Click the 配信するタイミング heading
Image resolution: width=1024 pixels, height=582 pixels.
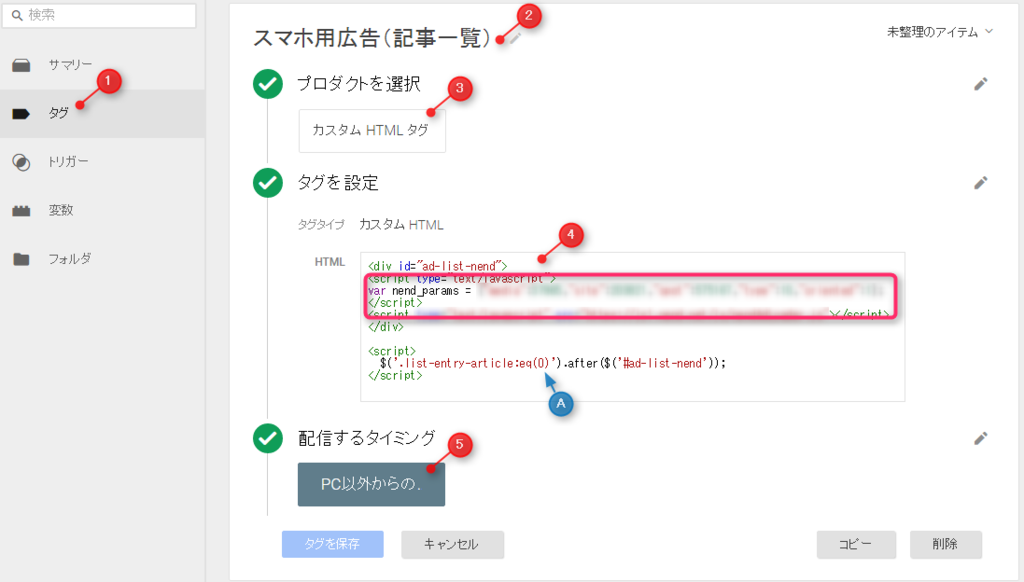366,438
